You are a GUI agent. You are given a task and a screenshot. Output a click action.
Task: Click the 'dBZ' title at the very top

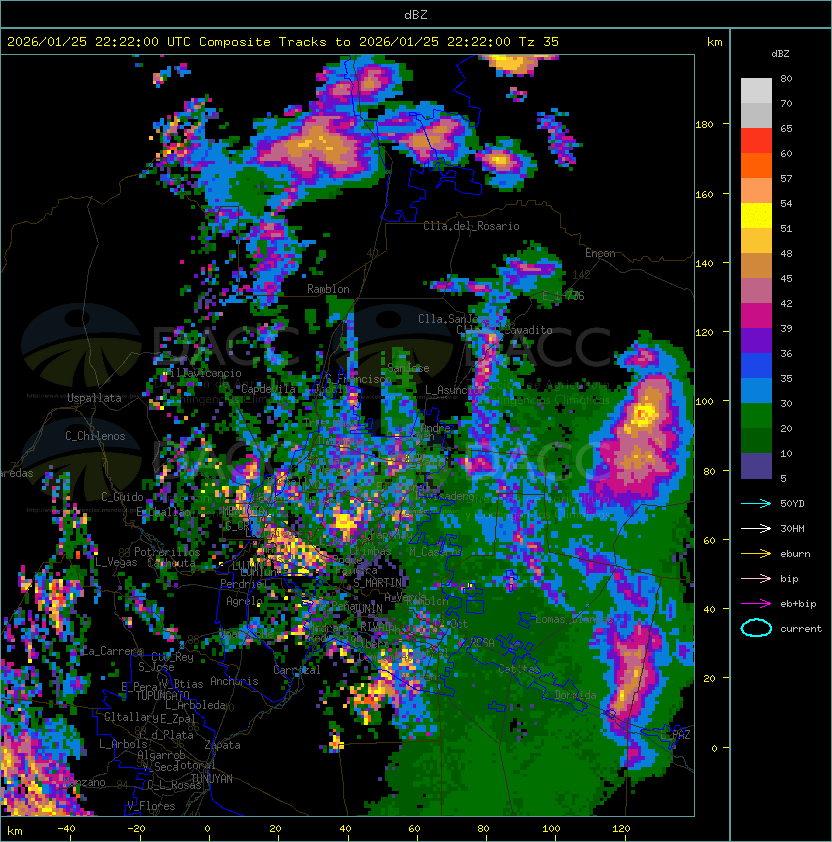click(416, 14)
